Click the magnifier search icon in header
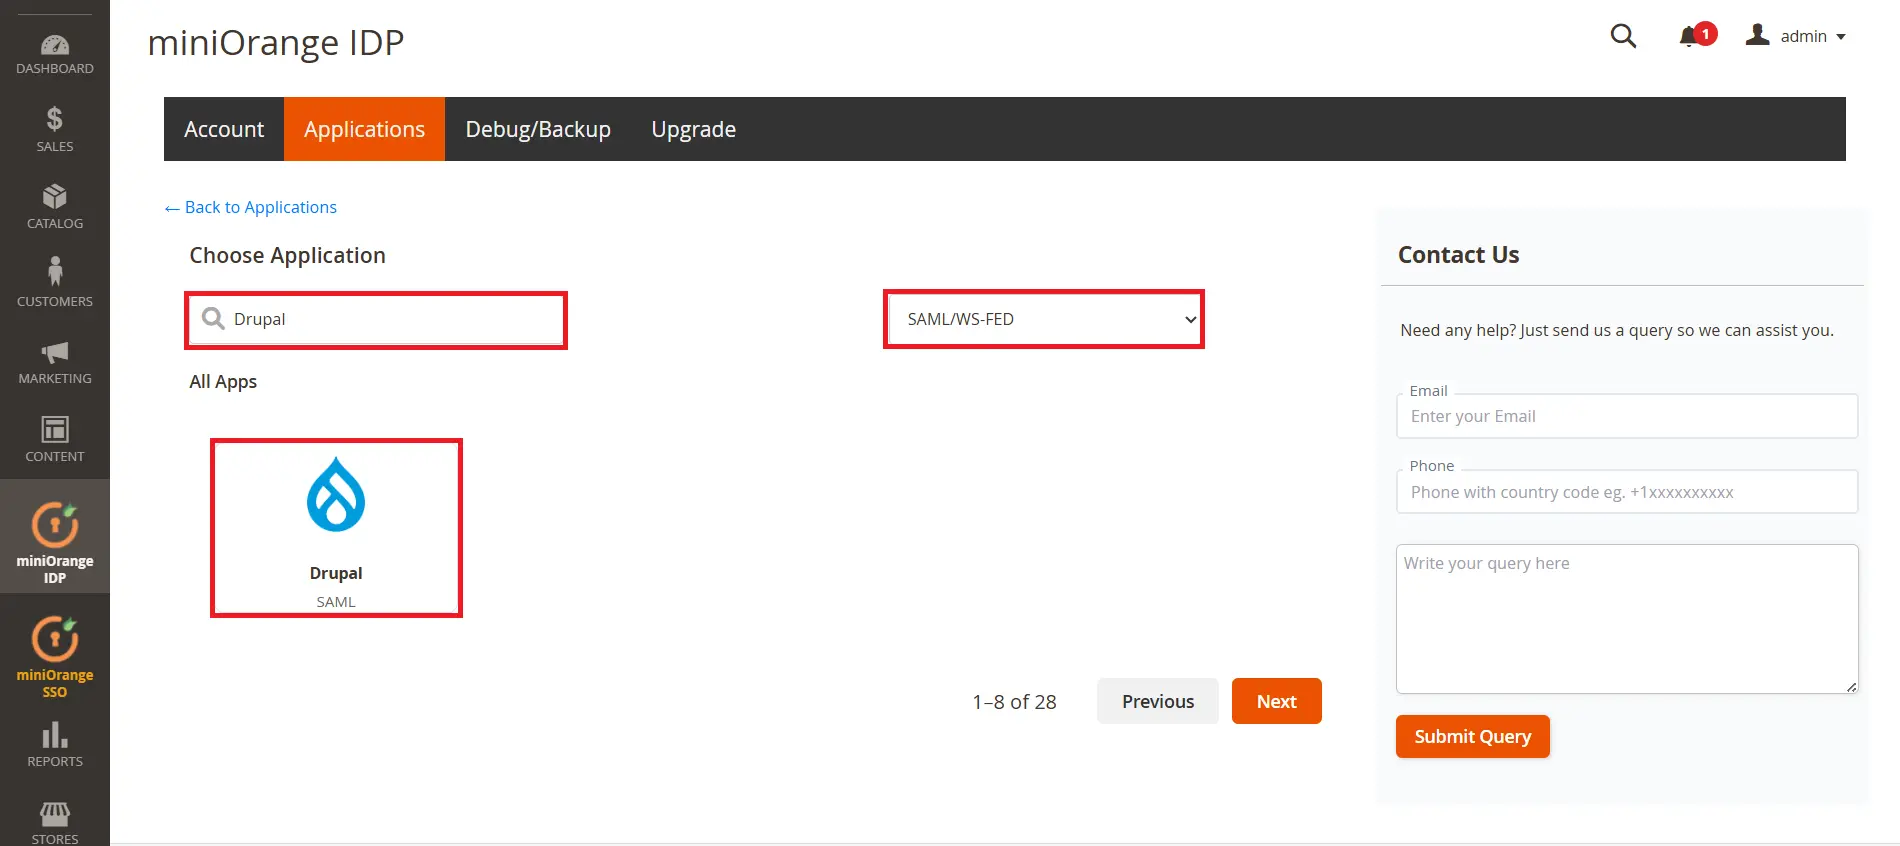Screen dimensions: 1900x846 1623,36
